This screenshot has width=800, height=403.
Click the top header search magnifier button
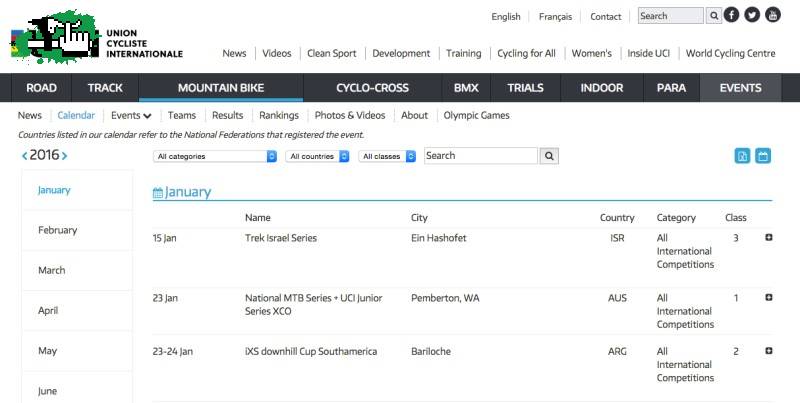[x=714, y=16]
